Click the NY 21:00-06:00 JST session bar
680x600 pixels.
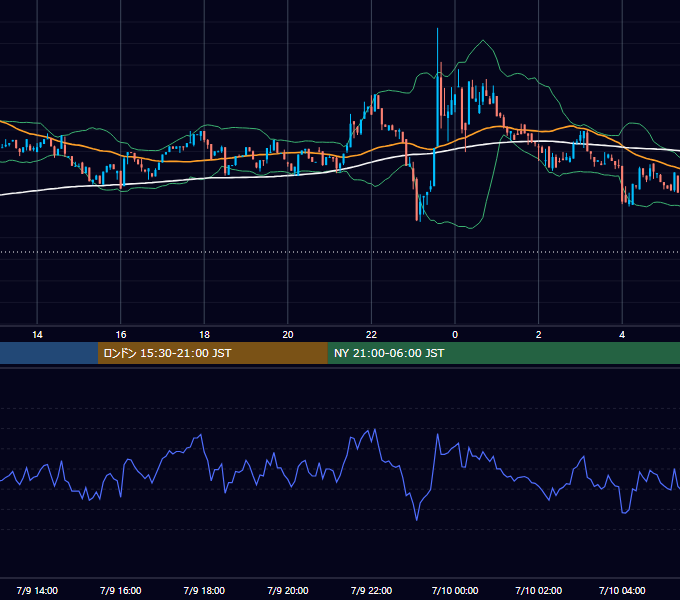(x=503, y=353)
